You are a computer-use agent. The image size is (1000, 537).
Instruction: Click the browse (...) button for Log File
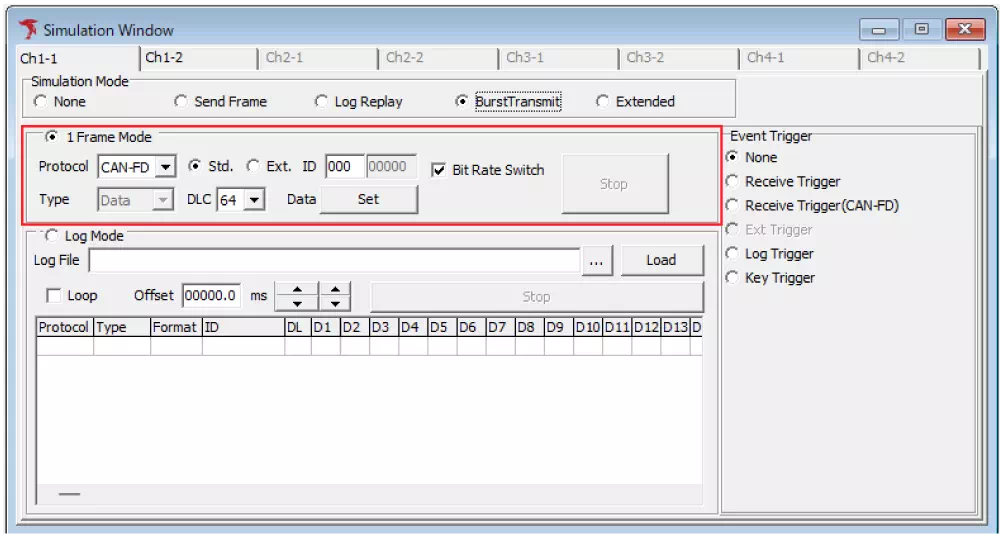596,260
